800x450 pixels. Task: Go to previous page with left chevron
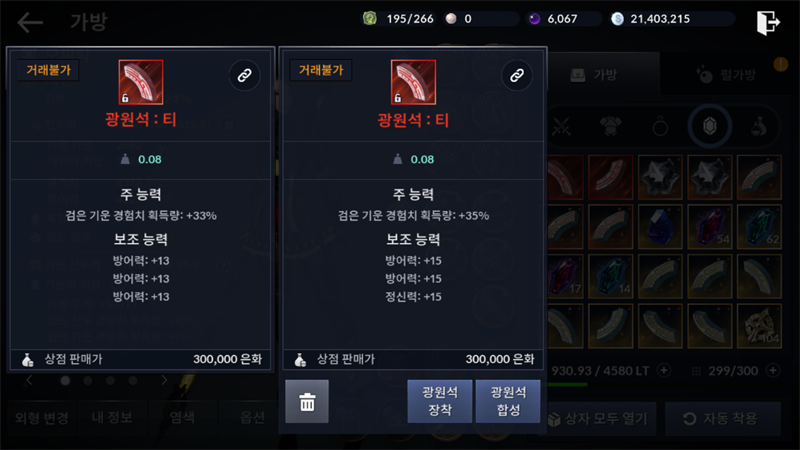click(29, 380)
